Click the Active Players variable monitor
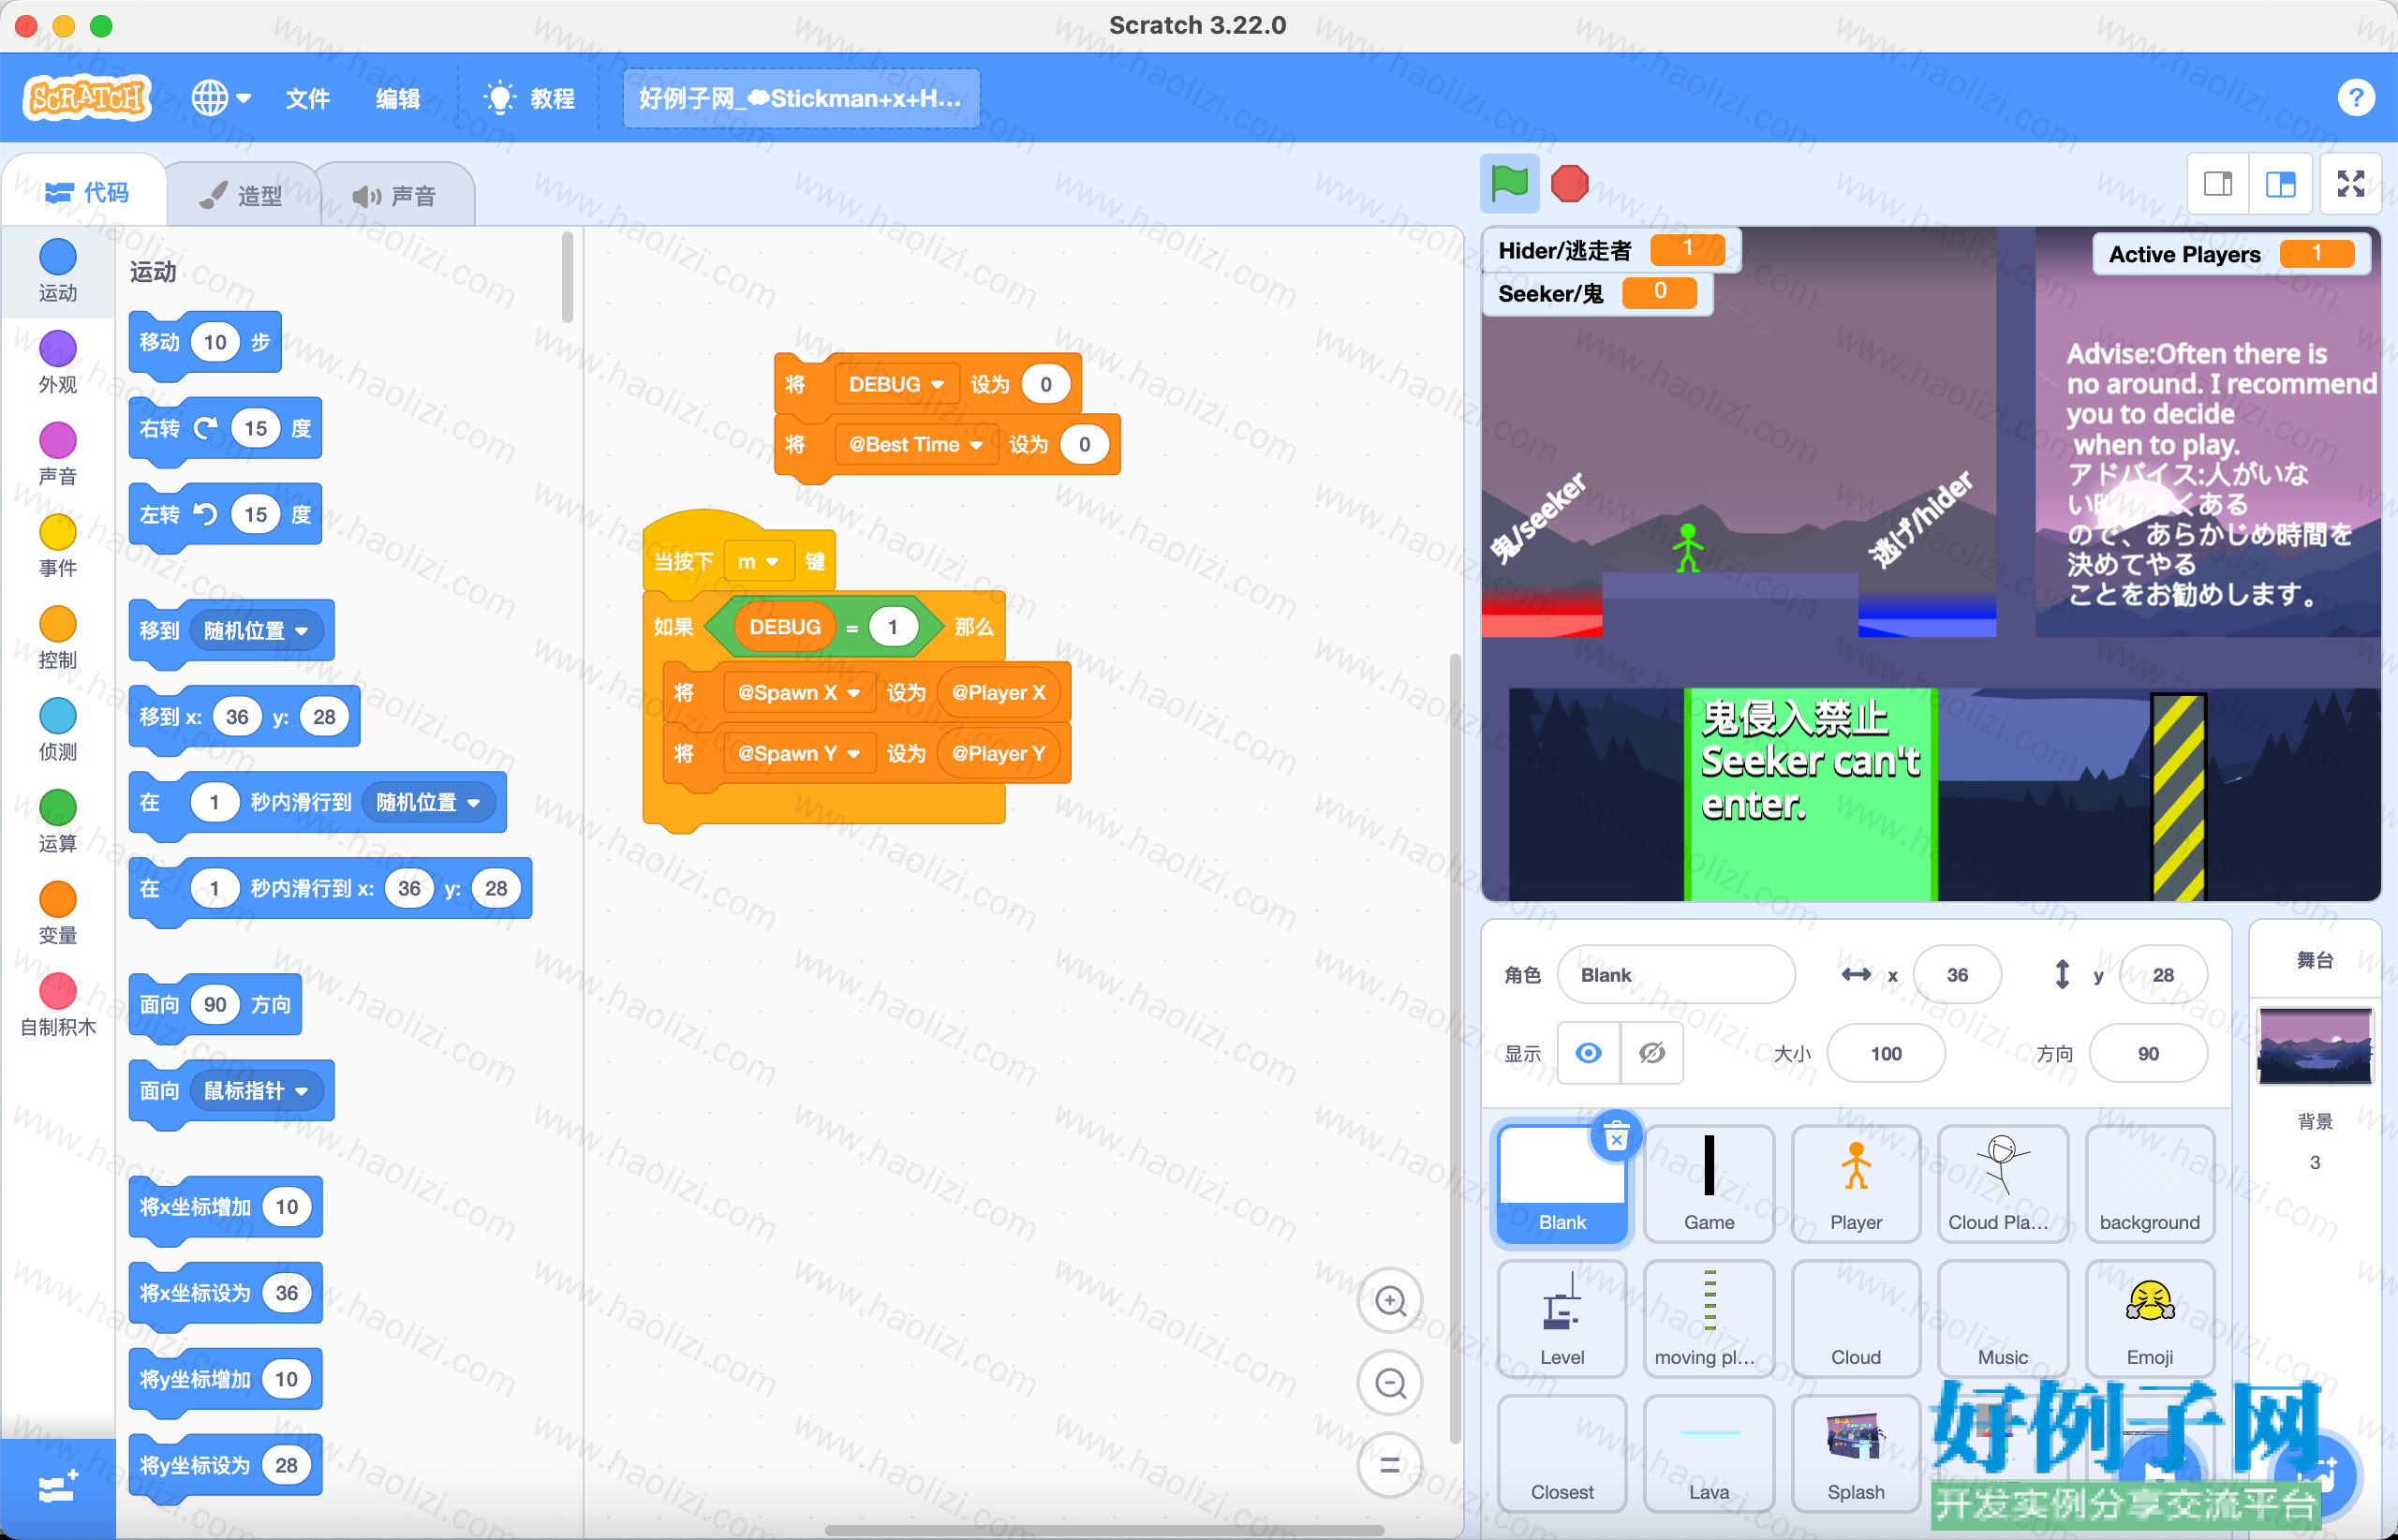Viewport: 2398px width, 1540px height. click(2232, 254)
